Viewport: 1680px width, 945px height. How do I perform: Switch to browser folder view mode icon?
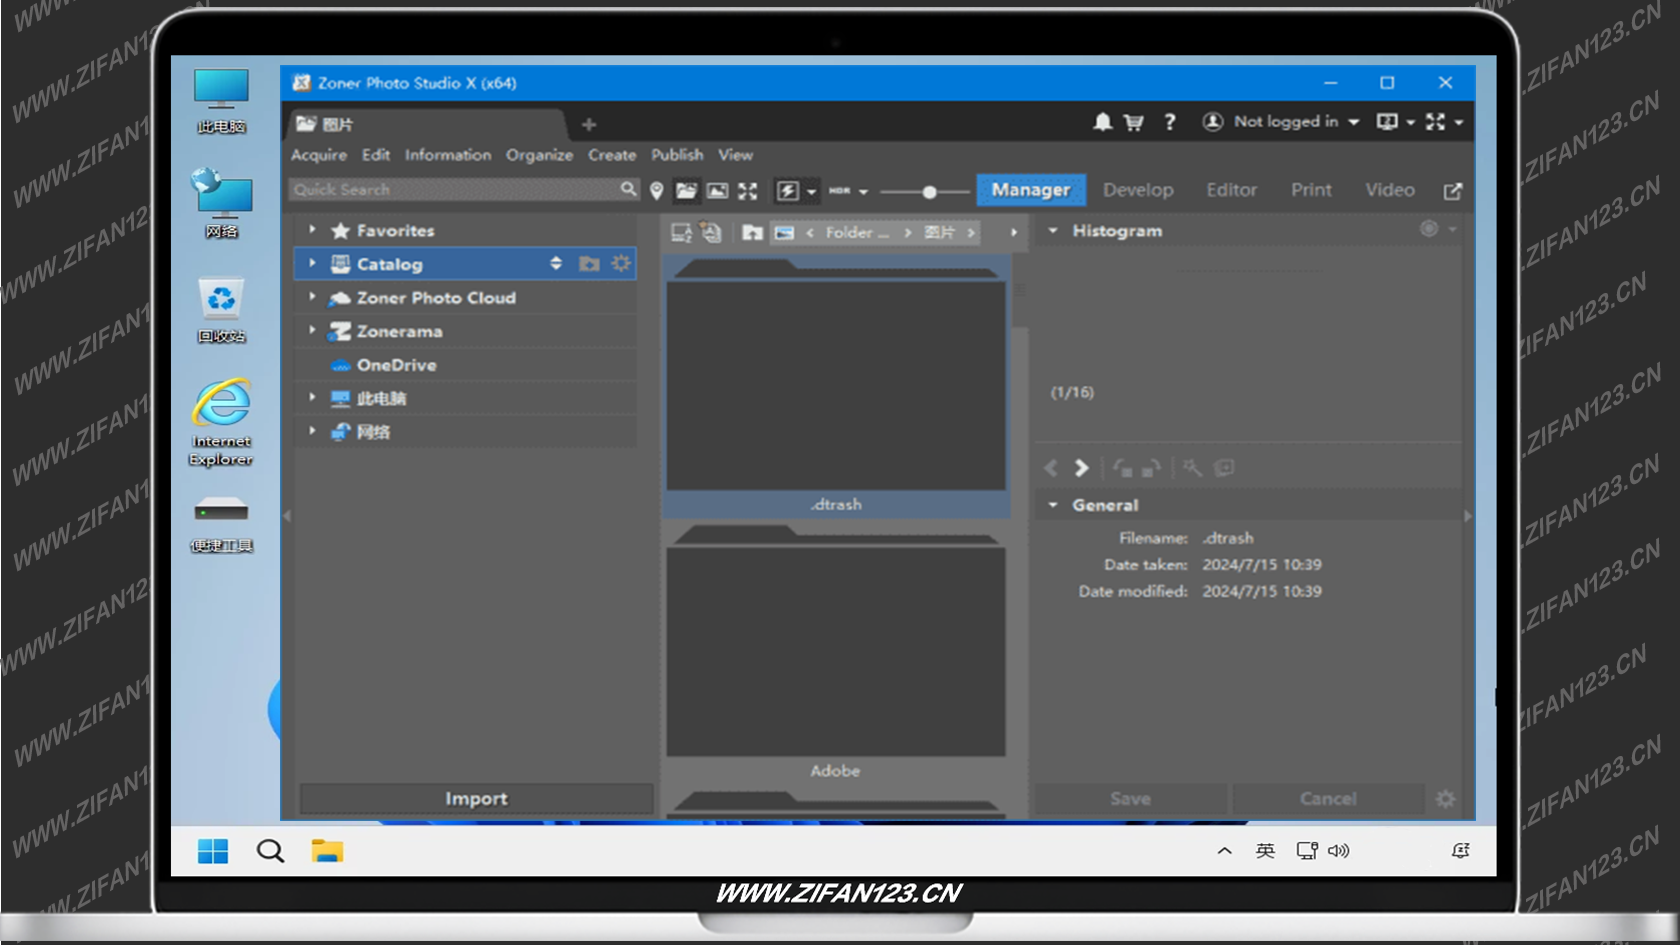[x=686, y=190]
